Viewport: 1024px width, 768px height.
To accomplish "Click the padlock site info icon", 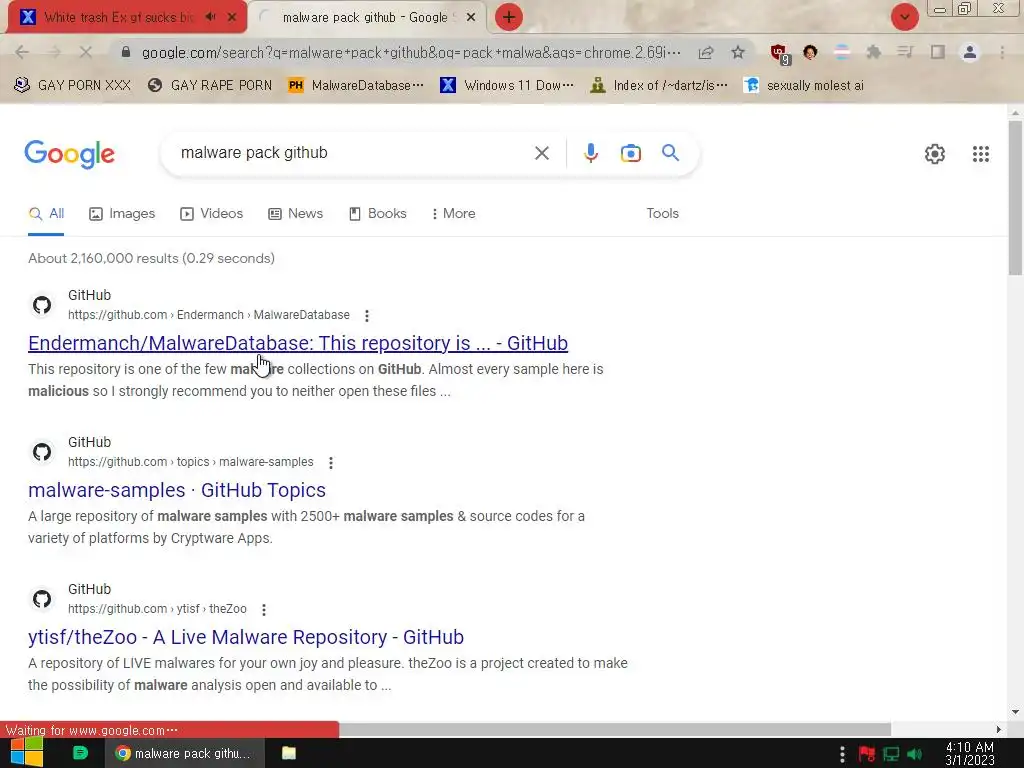I will tap(126, 52).
